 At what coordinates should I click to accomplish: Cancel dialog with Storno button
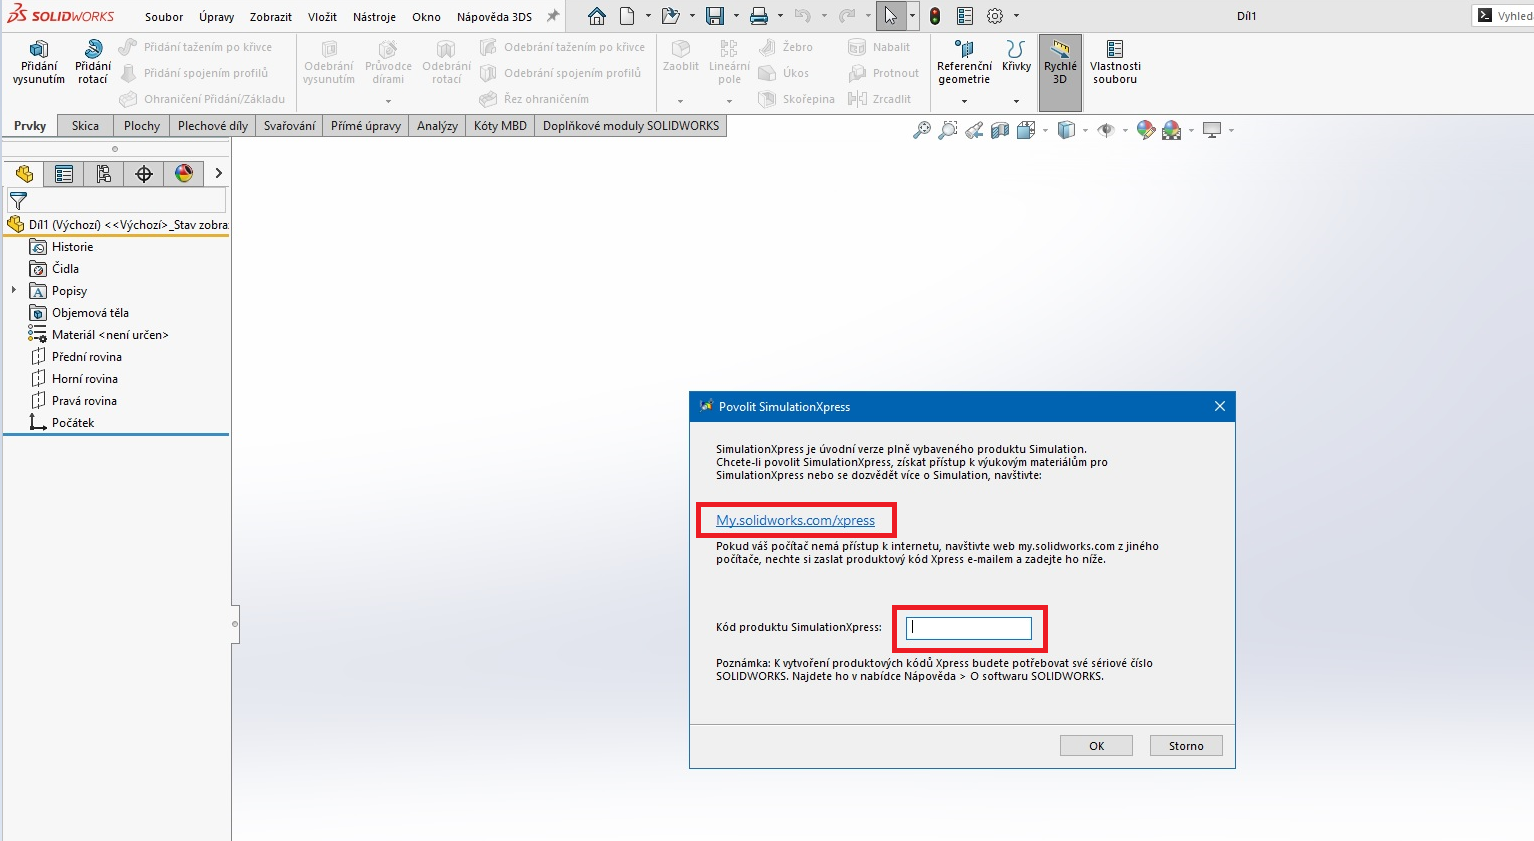(x=1186, y=746)
